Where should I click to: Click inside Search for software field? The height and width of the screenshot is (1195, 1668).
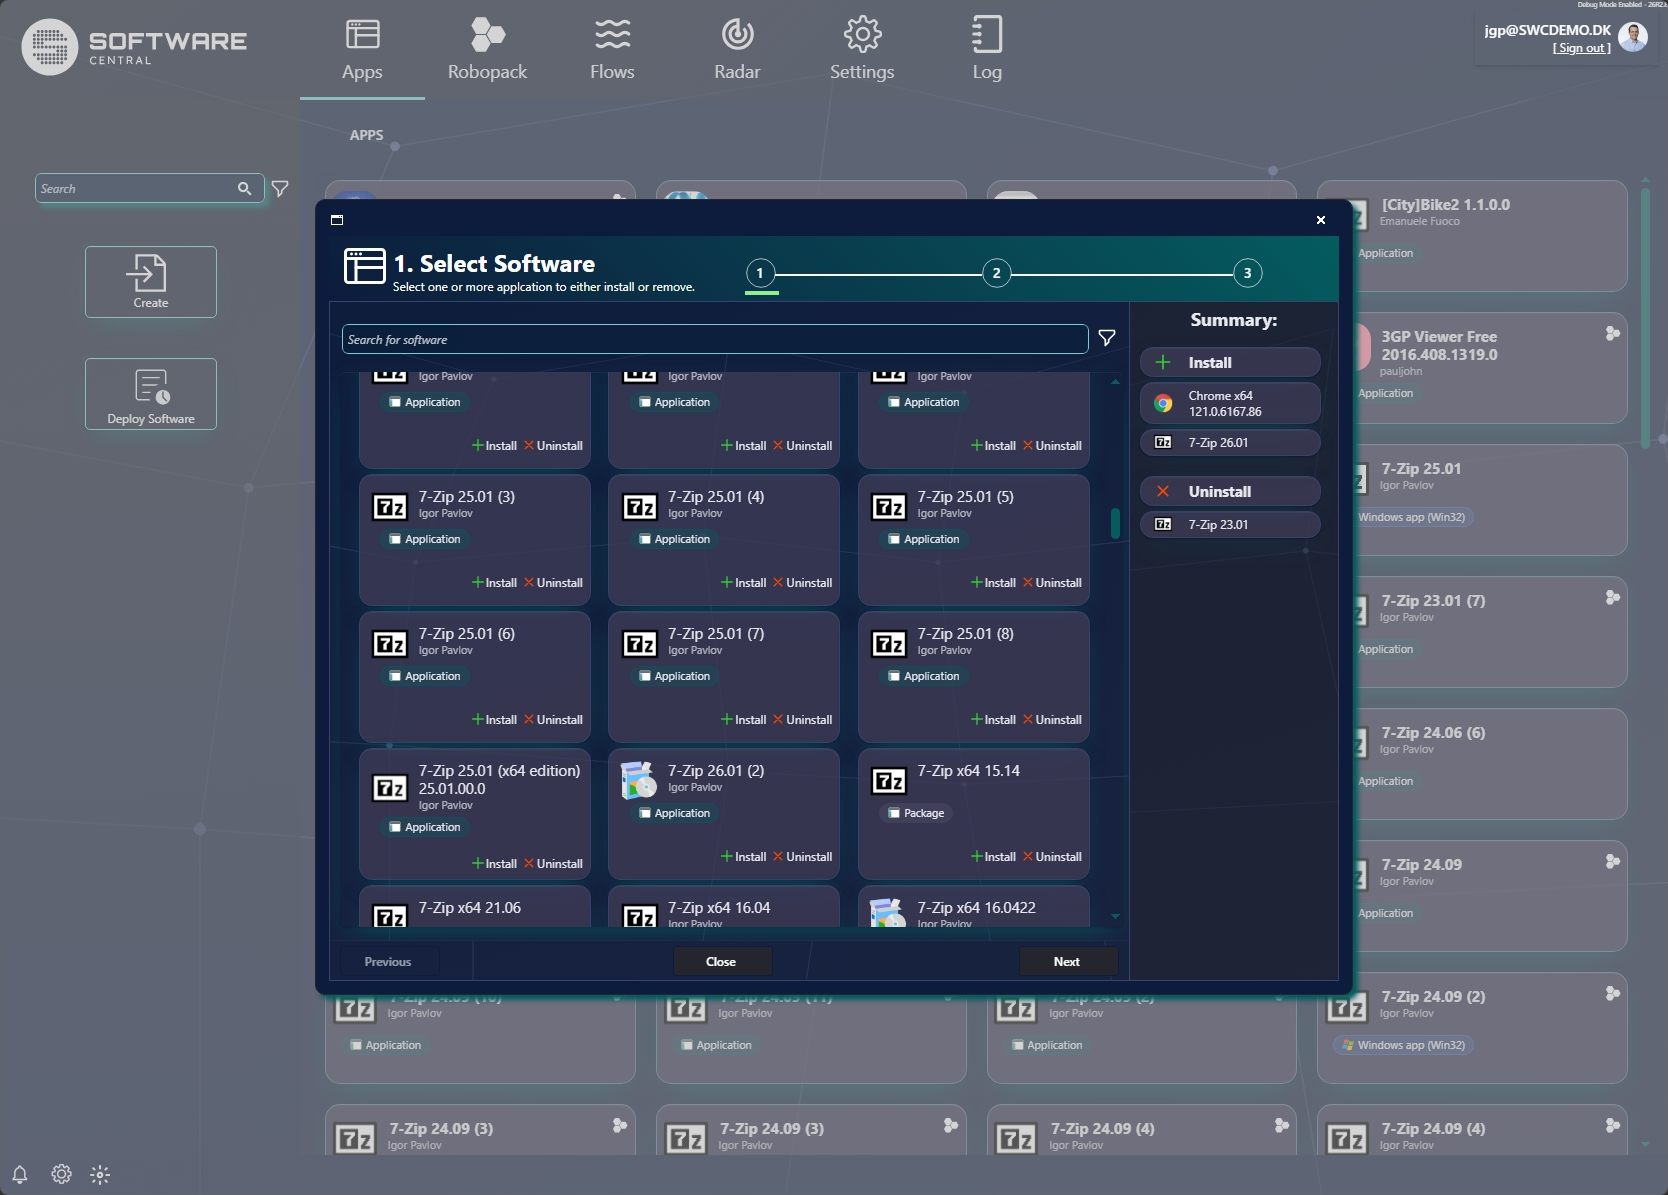pos(715,339)
